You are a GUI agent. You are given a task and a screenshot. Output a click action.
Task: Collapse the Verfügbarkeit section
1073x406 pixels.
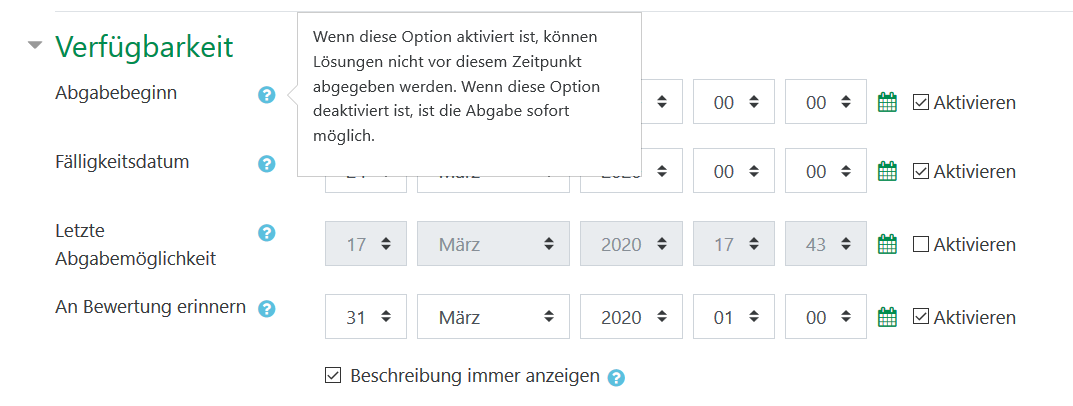pyautogui.click(x=36, y=45)
